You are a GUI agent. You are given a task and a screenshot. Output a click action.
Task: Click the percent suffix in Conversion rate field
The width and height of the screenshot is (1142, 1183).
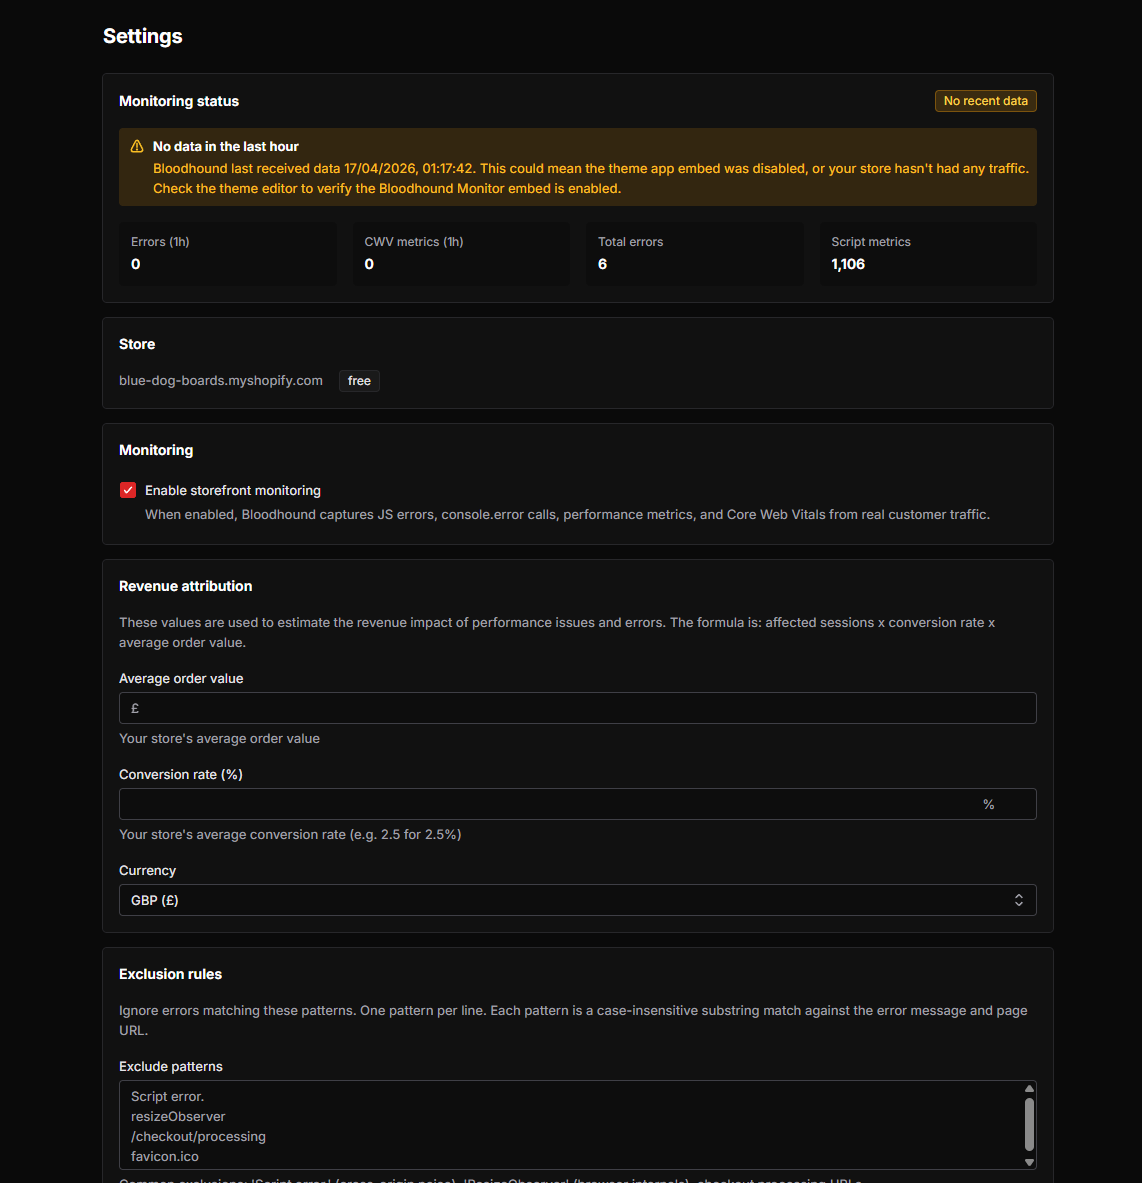click(x=988, y=804)
